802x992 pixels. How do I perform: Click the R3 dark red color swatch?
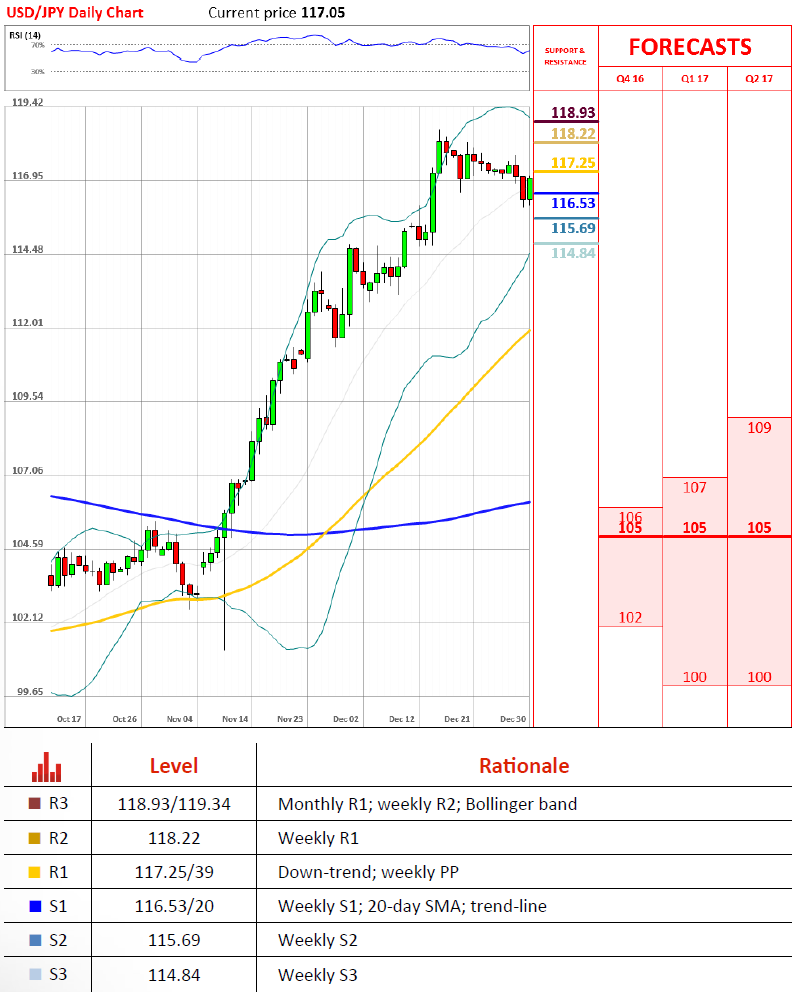pos(35,803)
